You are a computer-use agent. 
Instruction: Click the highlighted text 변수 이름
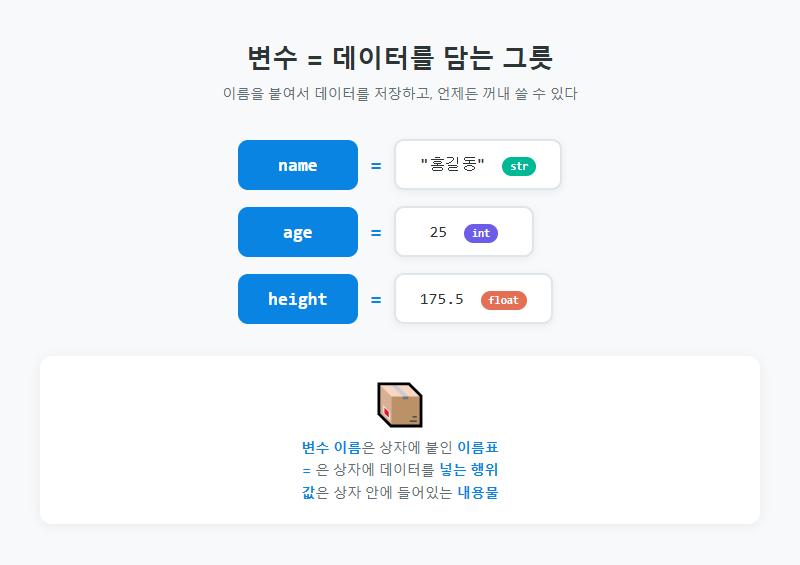click(331, 448)
